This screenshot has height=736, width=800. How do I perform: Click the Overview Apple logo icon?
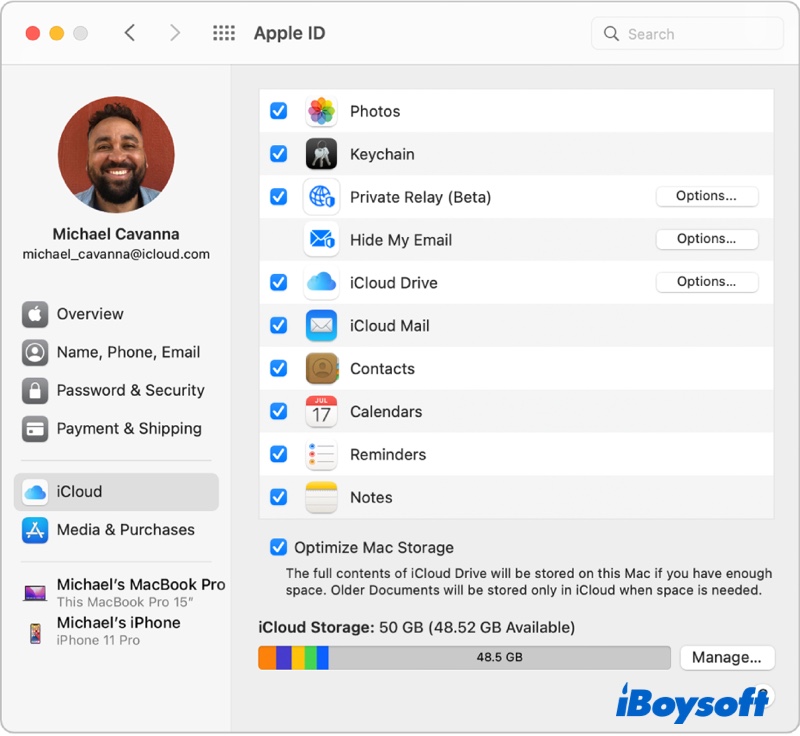pos(35,314)
